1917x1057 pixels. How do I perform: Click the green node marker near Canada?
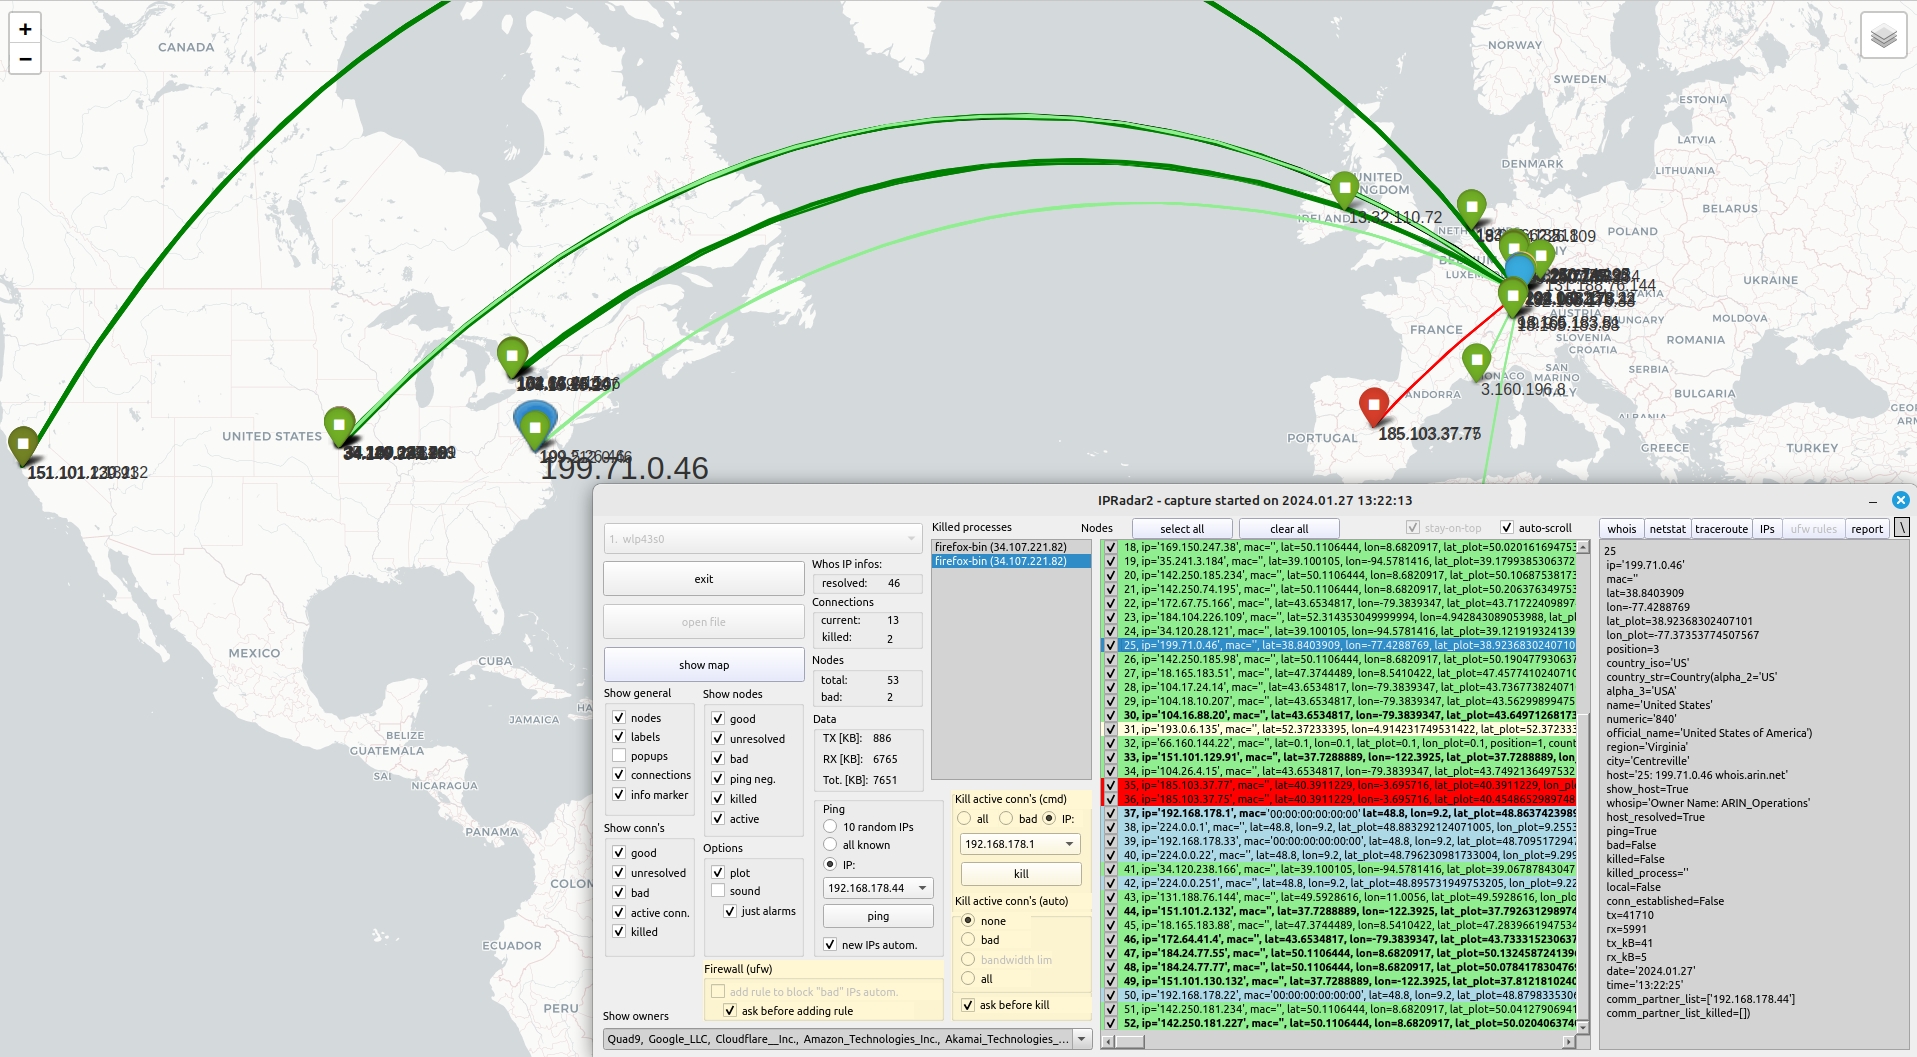[512, 355]
